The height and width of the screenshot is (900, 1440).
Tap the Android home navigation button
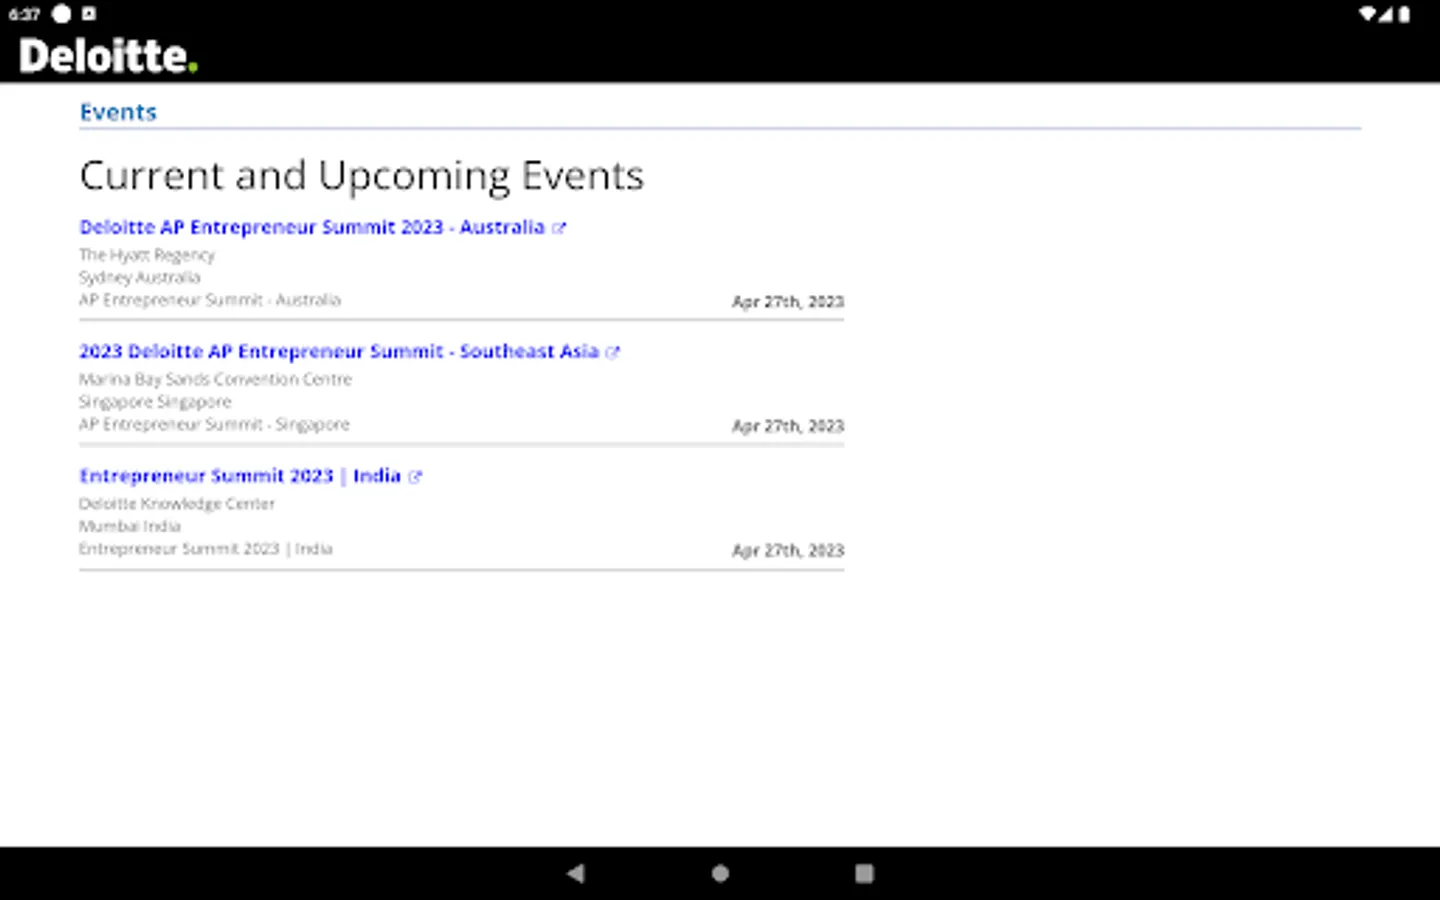tap(720, 873)
